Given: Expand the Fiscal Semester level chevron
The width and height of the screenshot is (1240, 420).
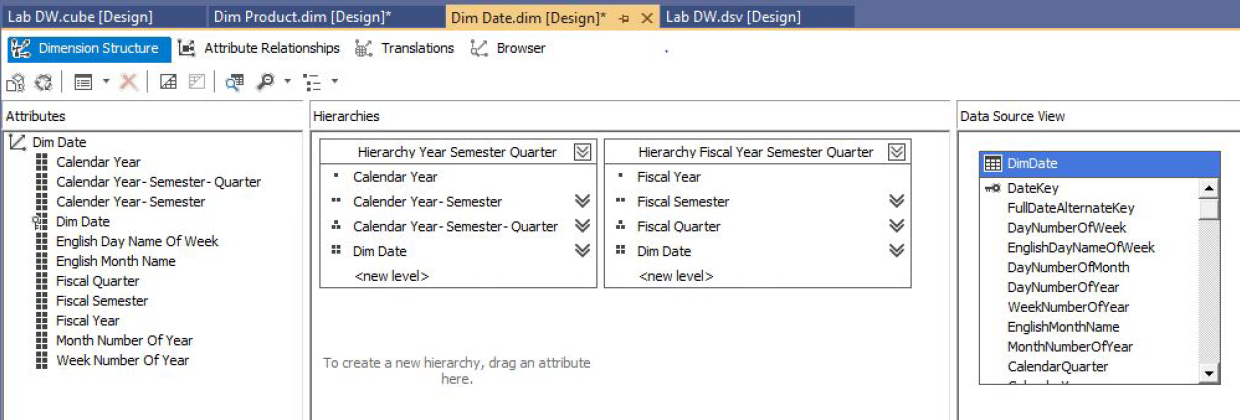Looking at the screenshot, I should pyautogui.click(x=897, y=202).
